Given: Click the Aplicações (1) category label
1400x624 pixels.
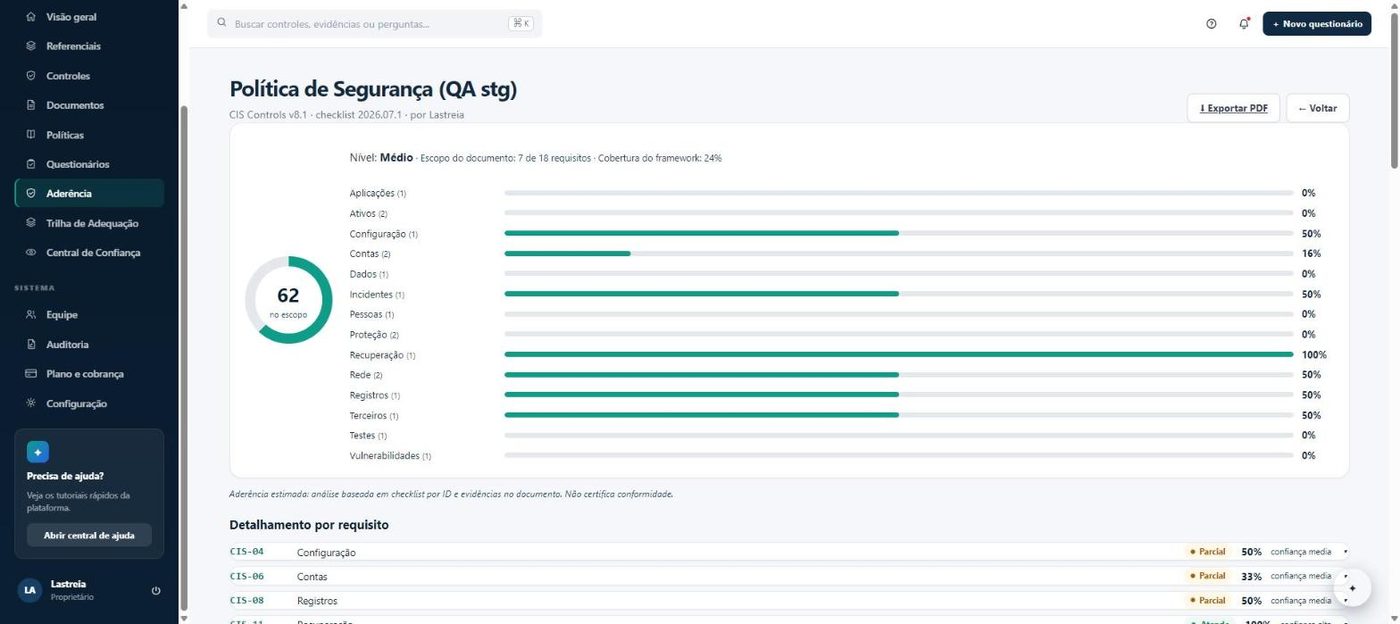Looking at the screenshot, I should pyautogui.click(x=378, y=193).
